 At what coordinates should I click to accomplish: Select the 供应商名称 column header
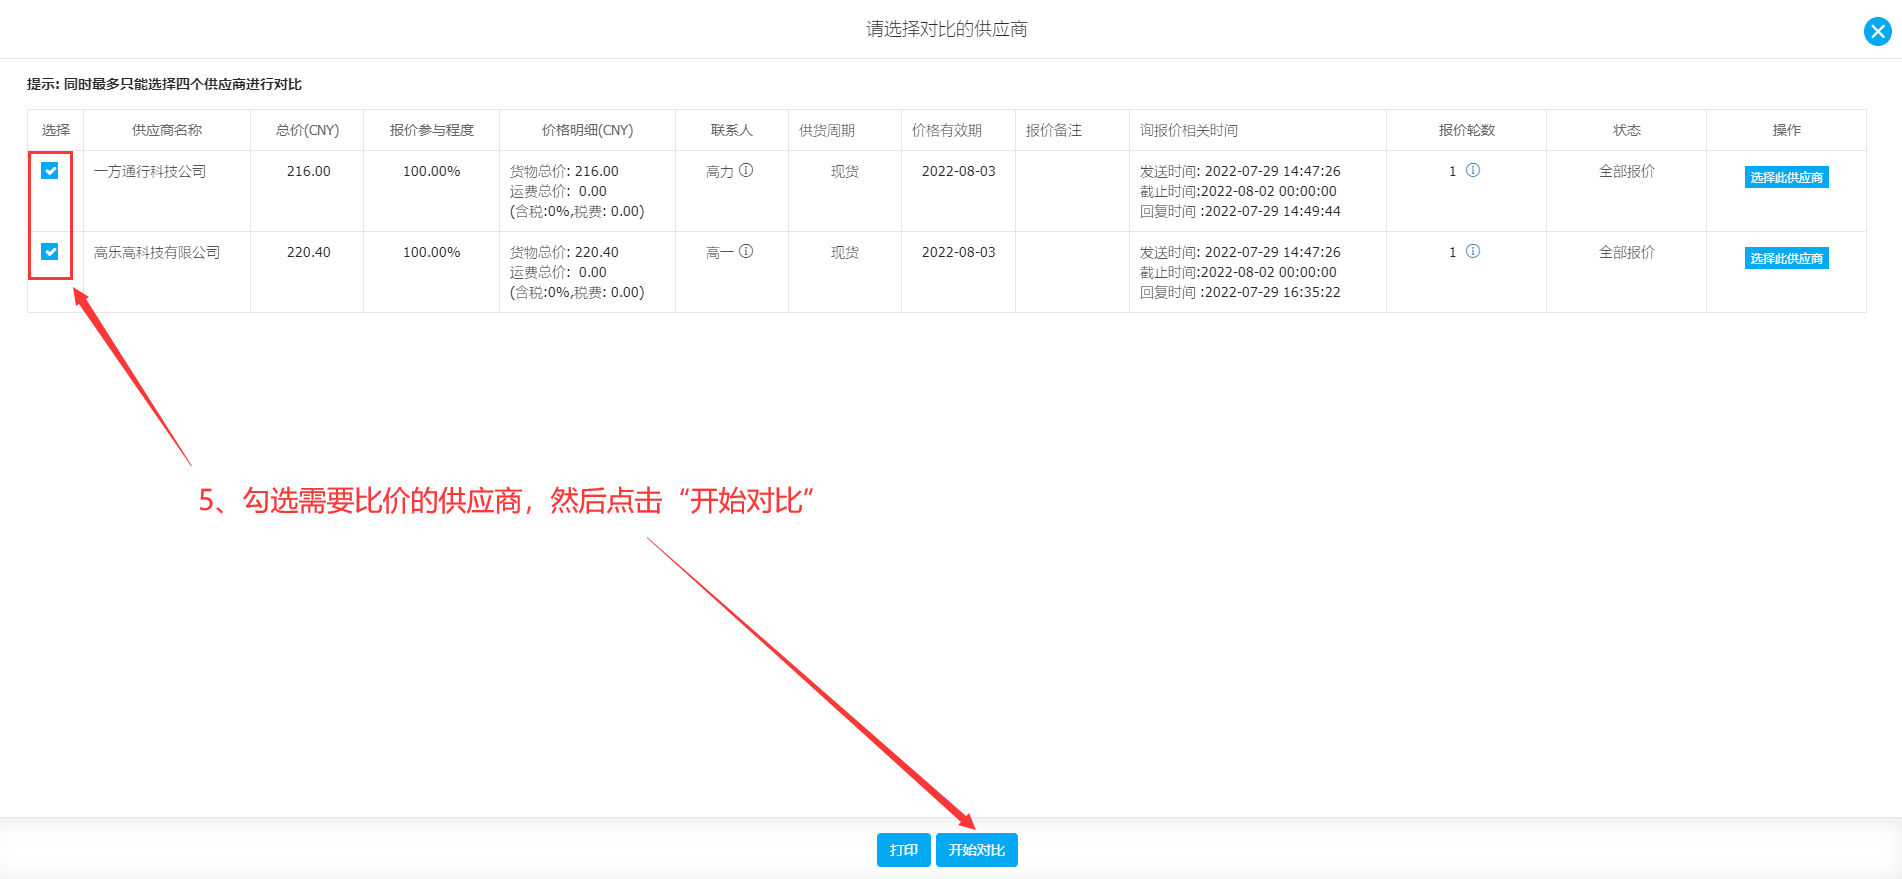tap(167, 130)
